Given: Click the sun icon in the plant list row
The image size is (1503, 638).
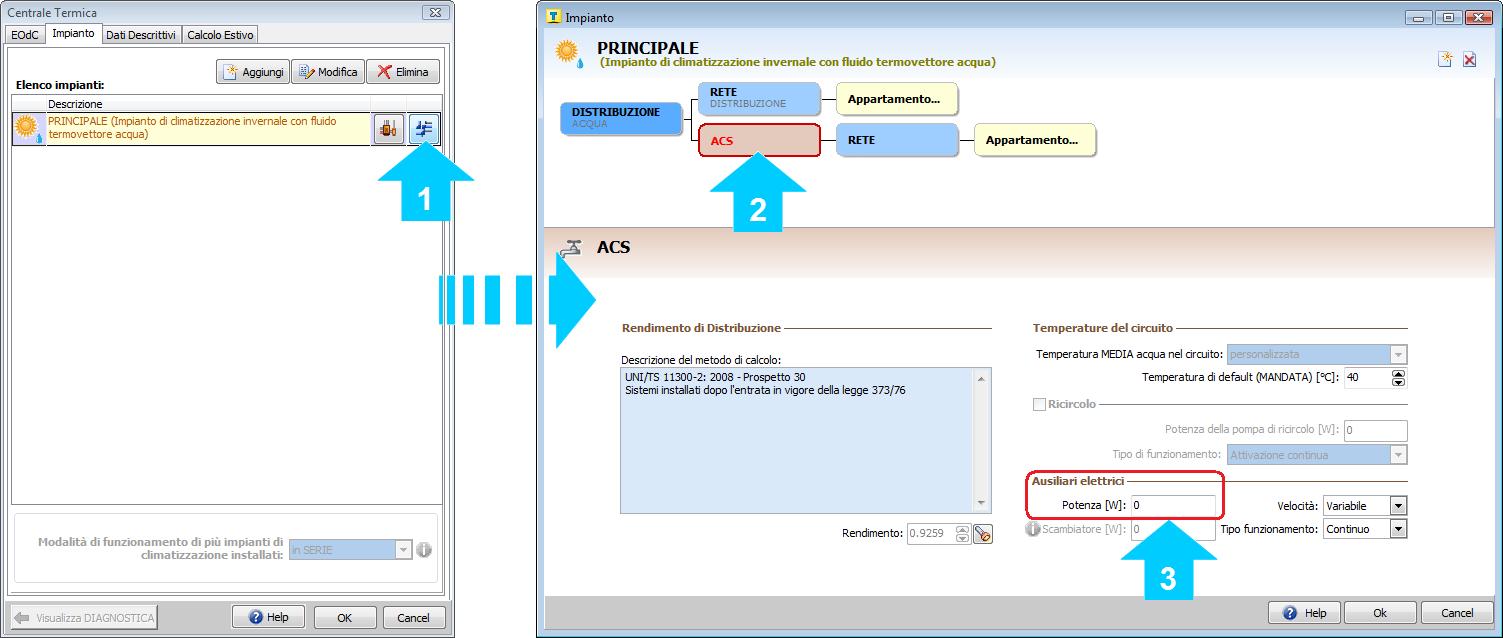Looking at the screenshot, I should click(27, 128).
